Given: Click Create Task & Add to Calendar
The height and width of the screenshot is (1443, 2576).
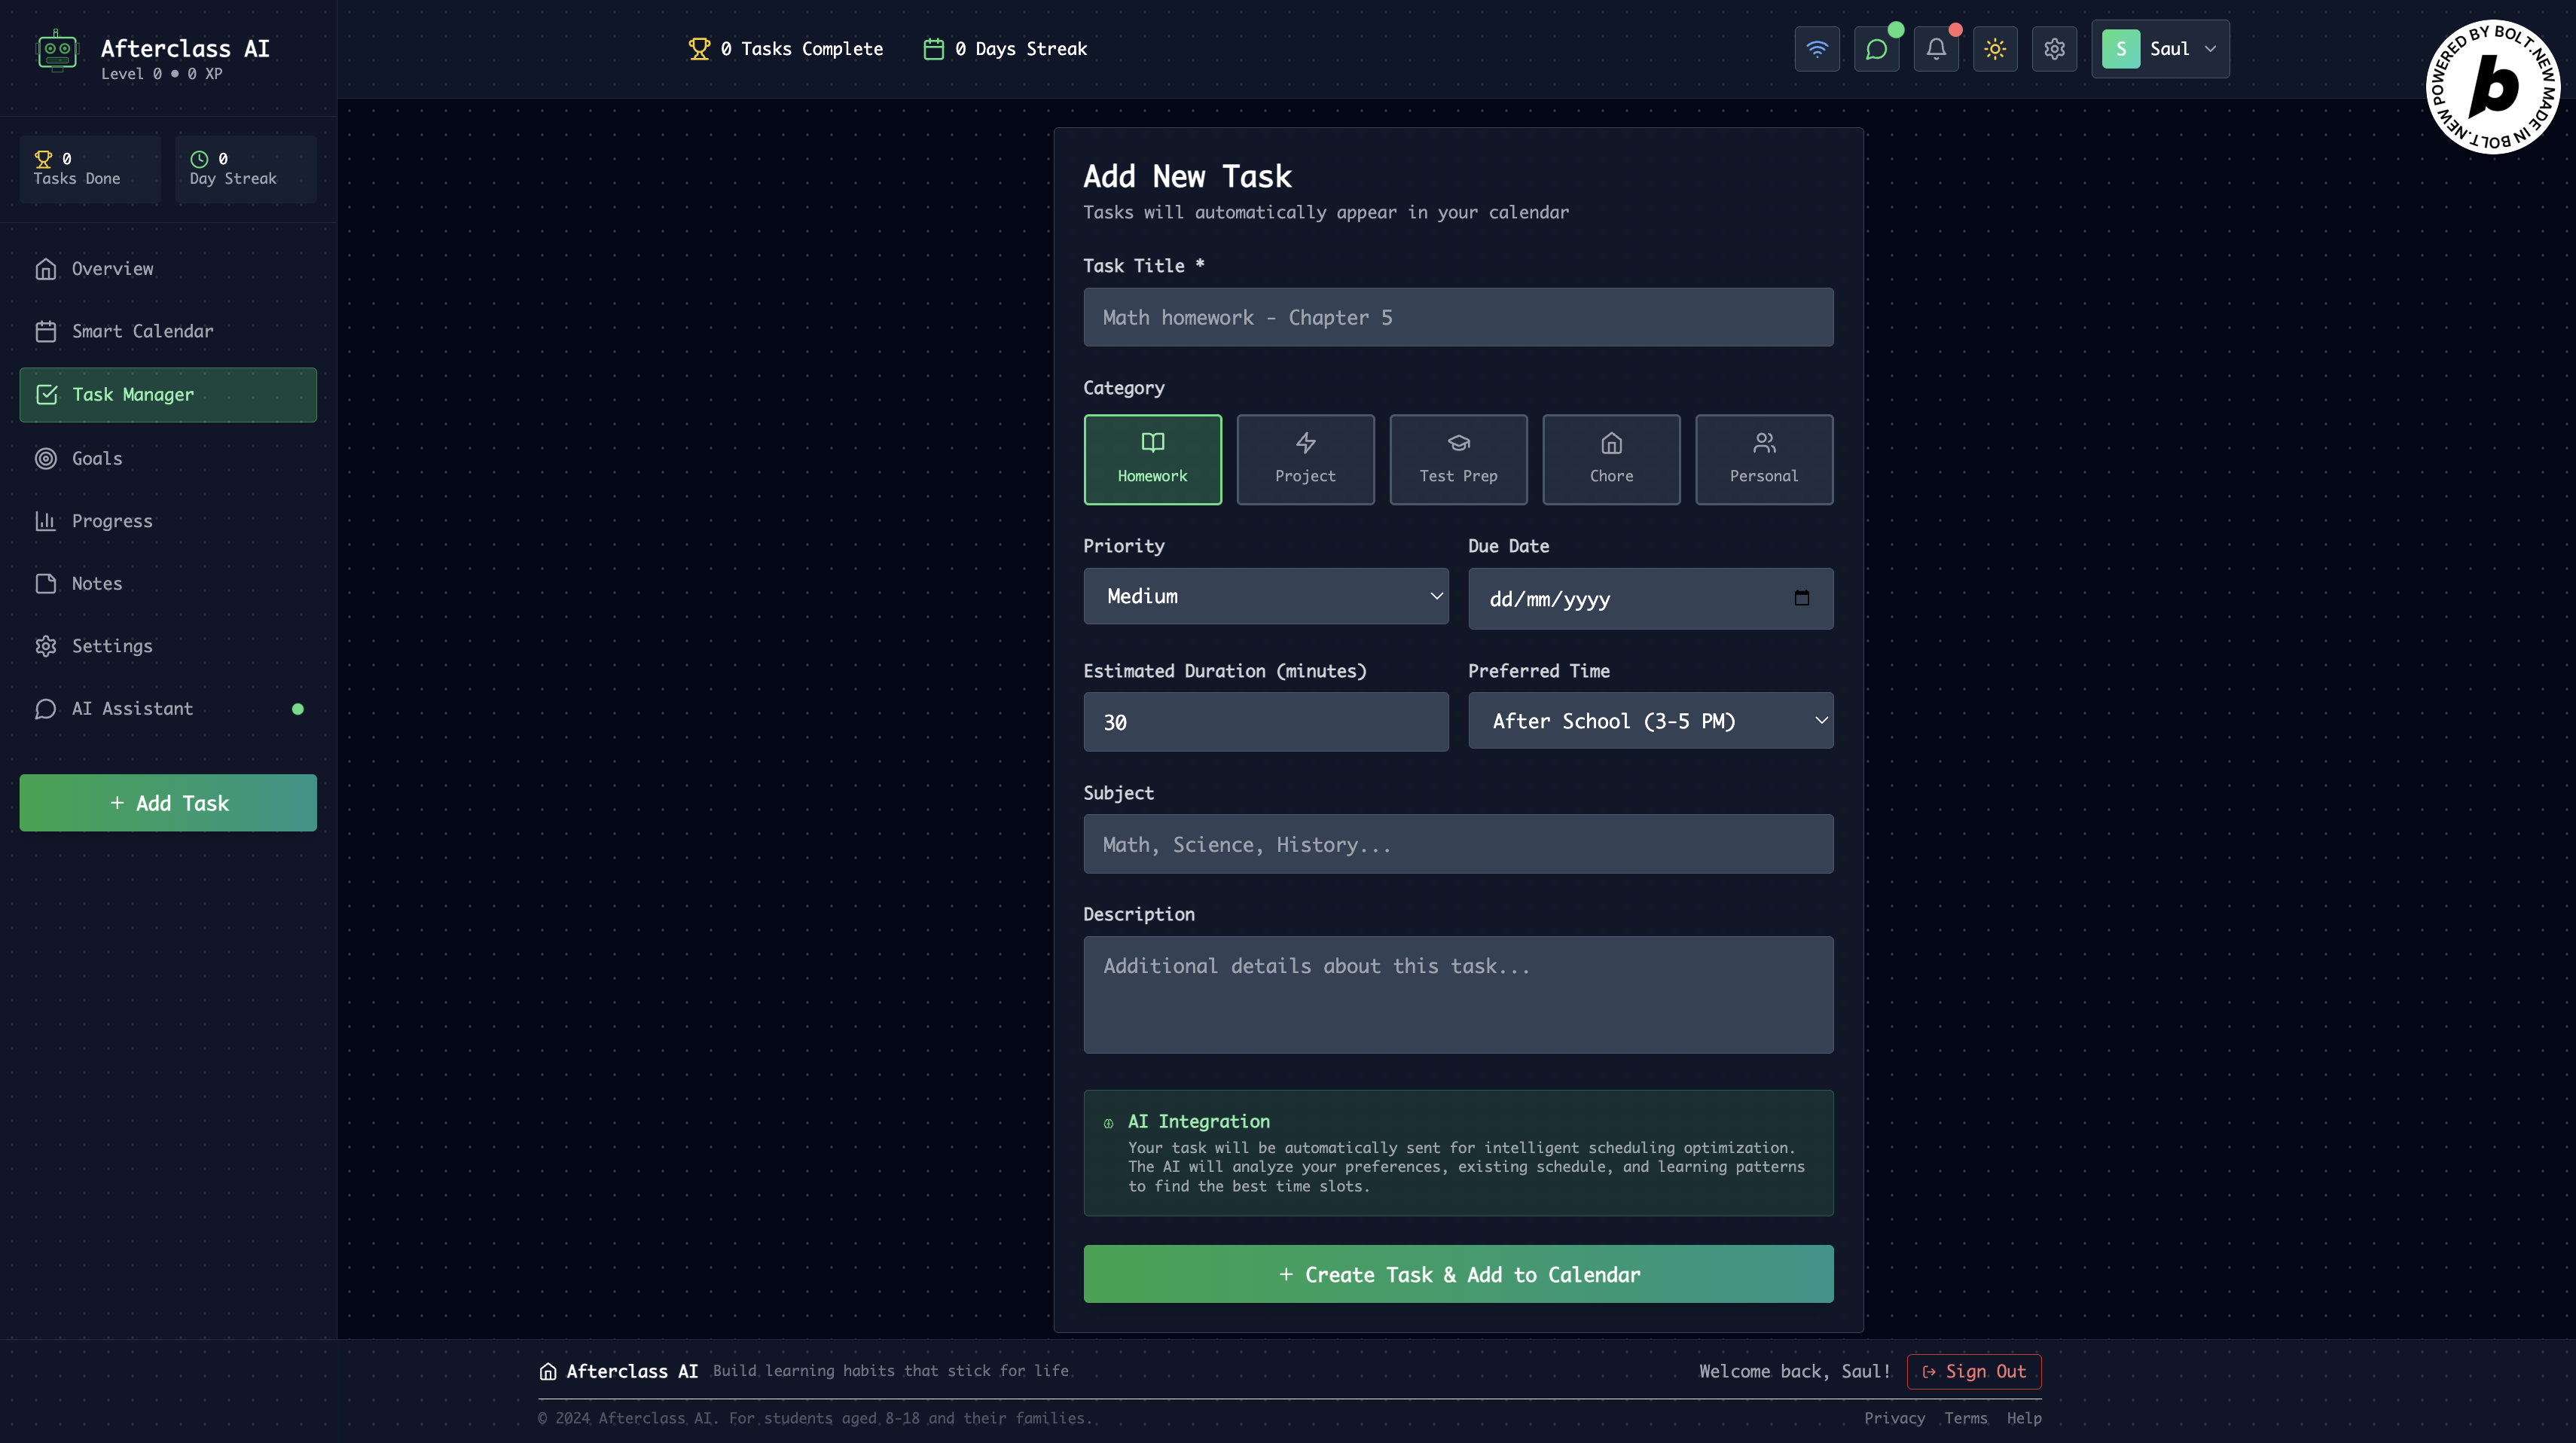Looking at the screenshot, I should point(1457,1273).
